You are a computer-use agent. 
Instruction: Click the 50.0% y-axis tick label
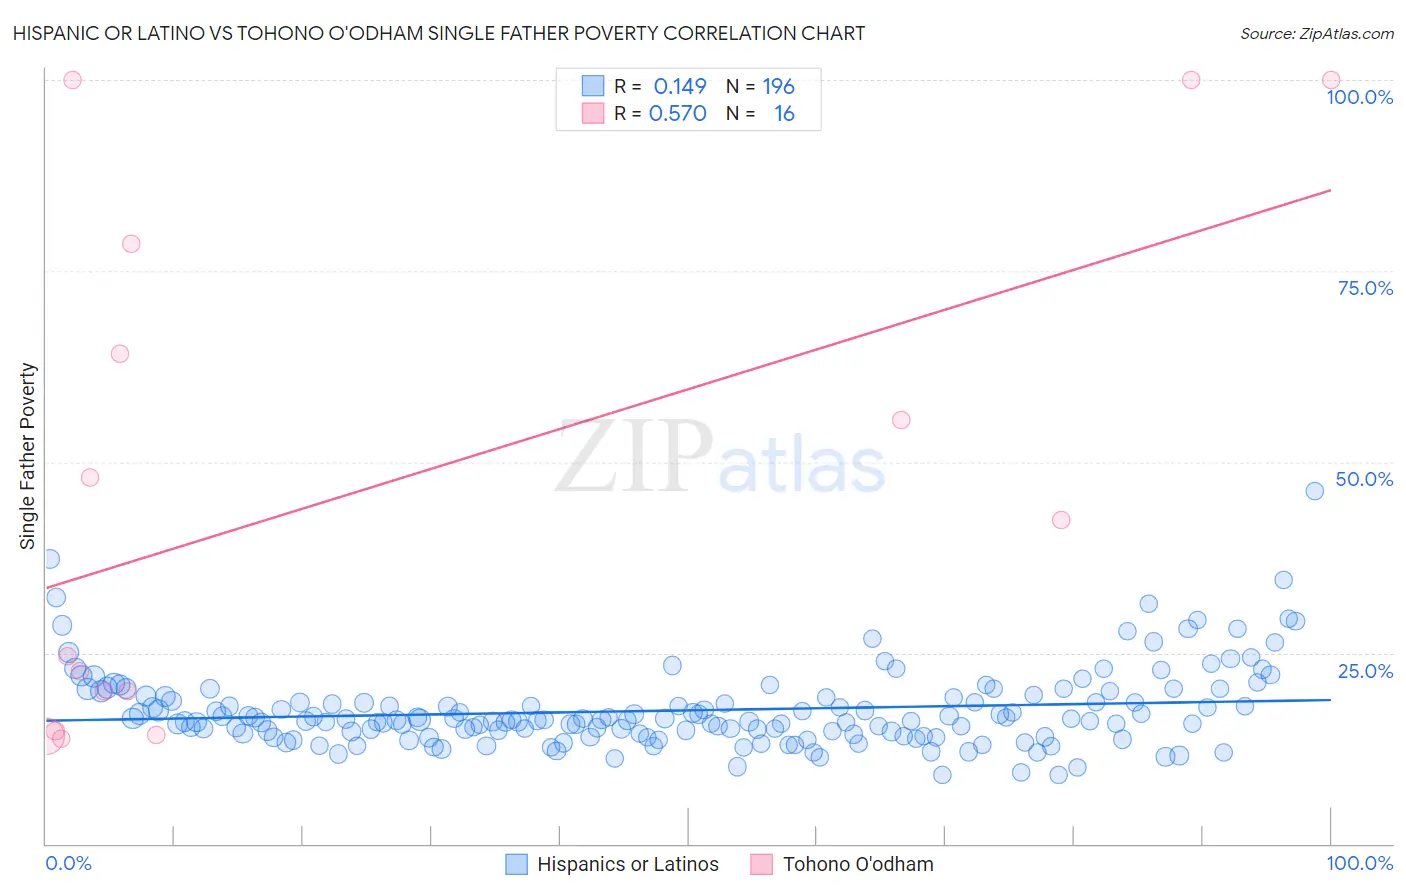click(1365, 479)
